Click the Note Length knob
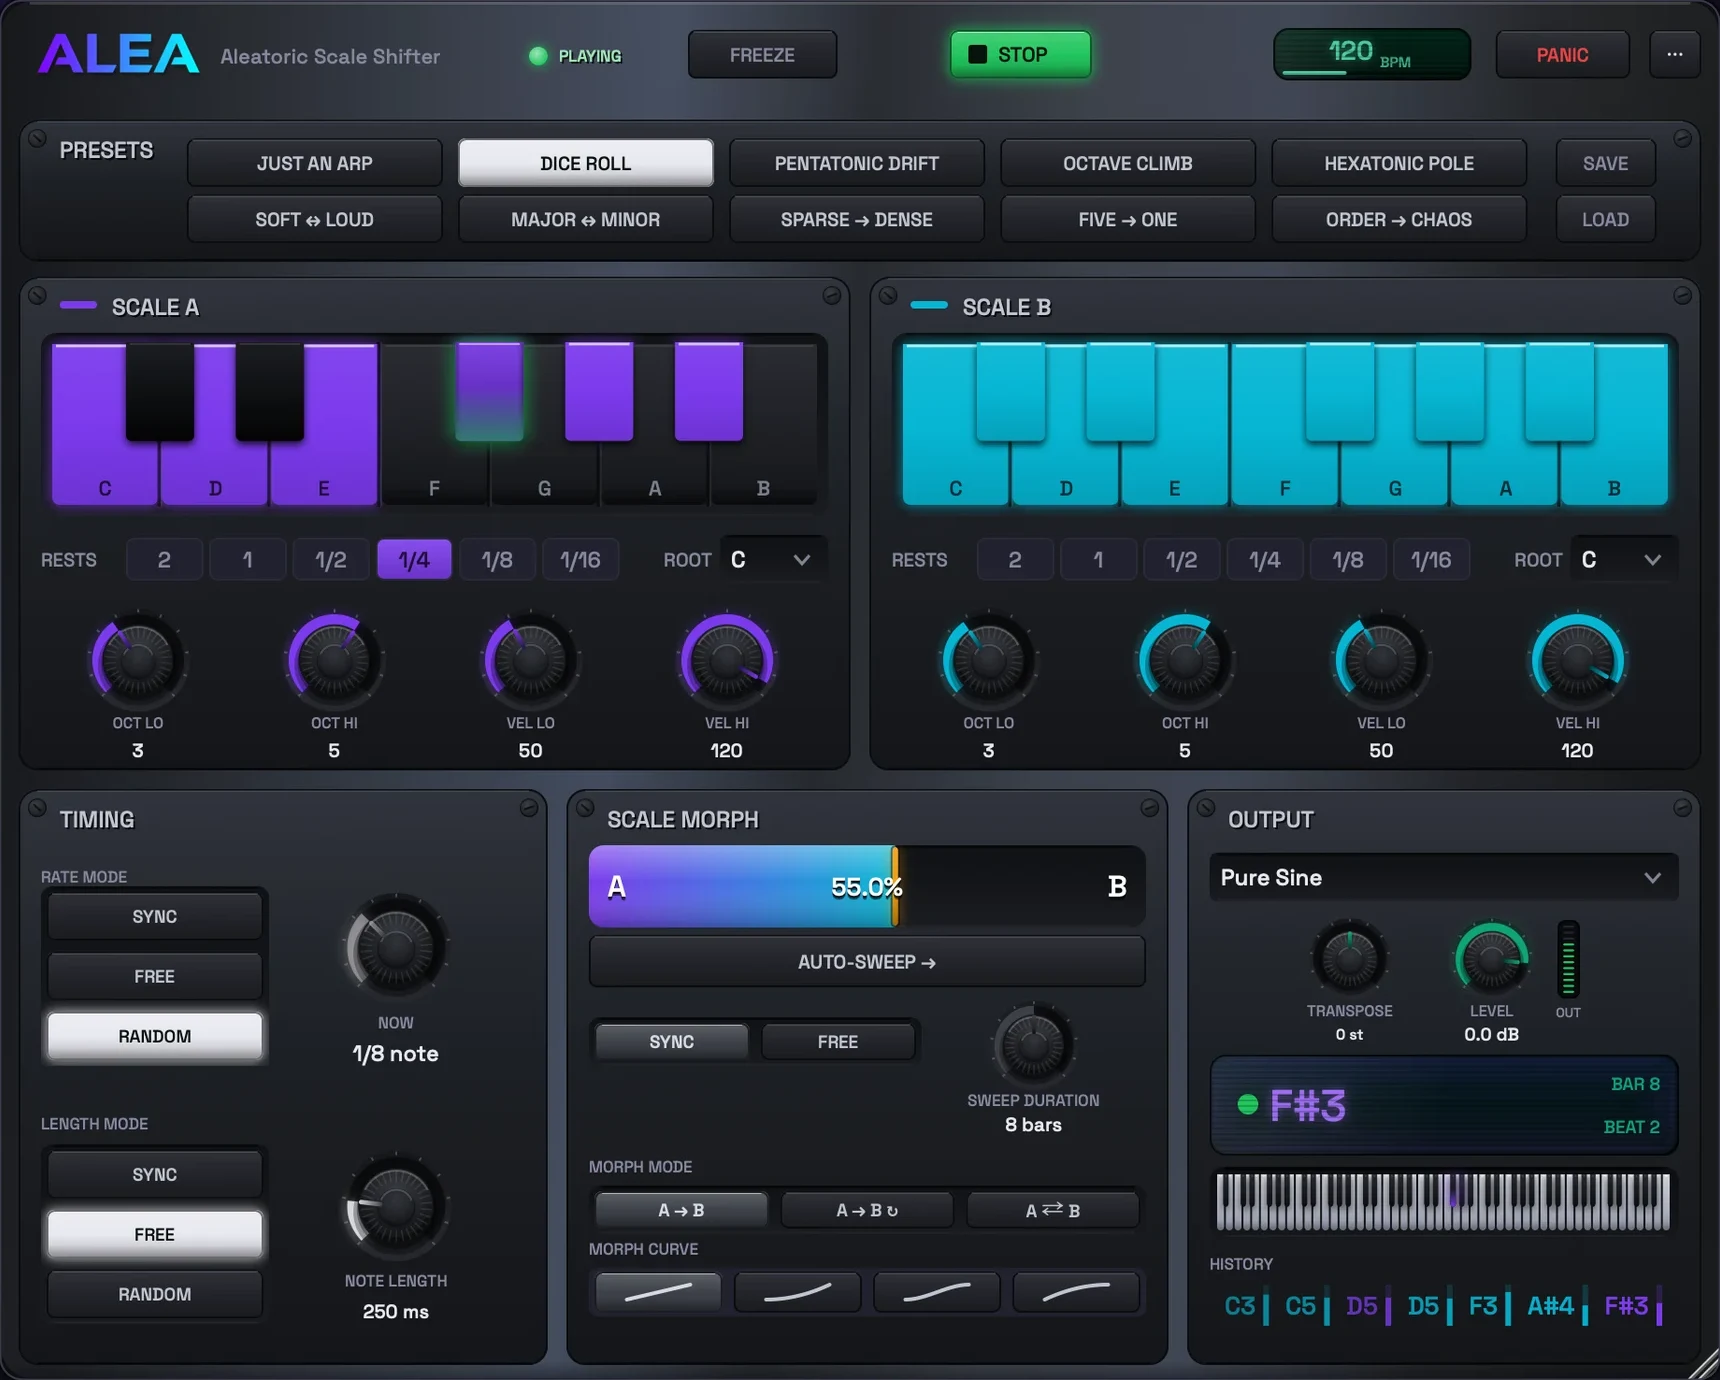The width and height of the screenshot is (1720, 1380). pyautogui.click(x=395, y=1207)
